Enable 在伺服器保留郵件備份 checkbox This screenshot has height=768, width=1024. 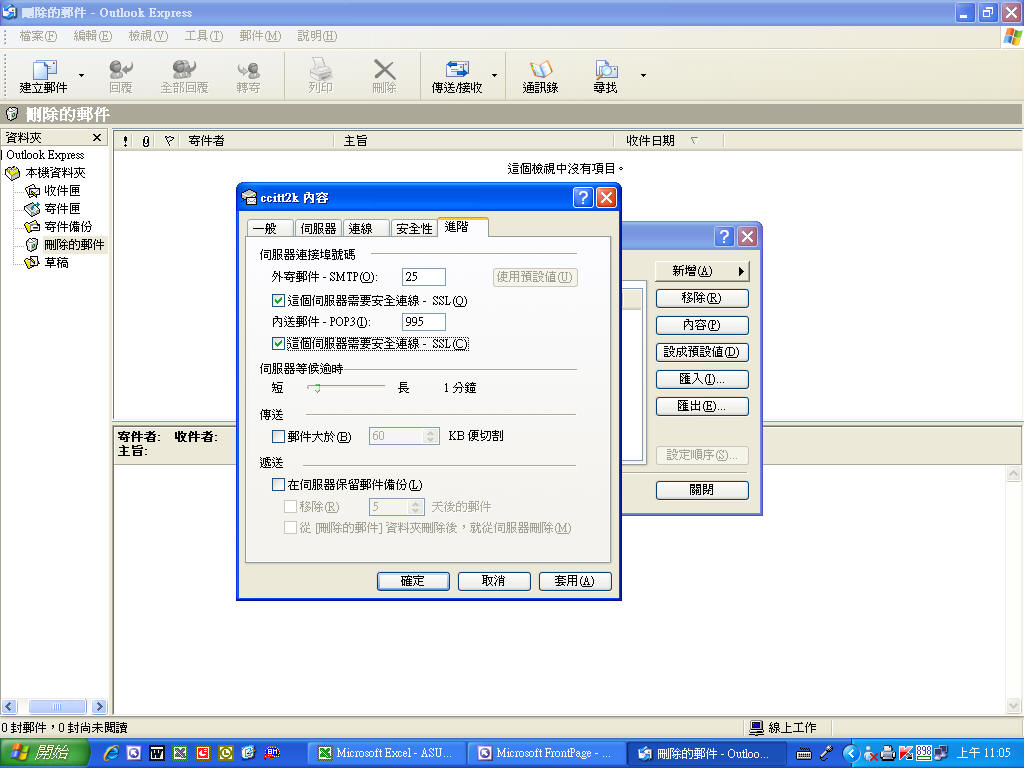point(278,485)
